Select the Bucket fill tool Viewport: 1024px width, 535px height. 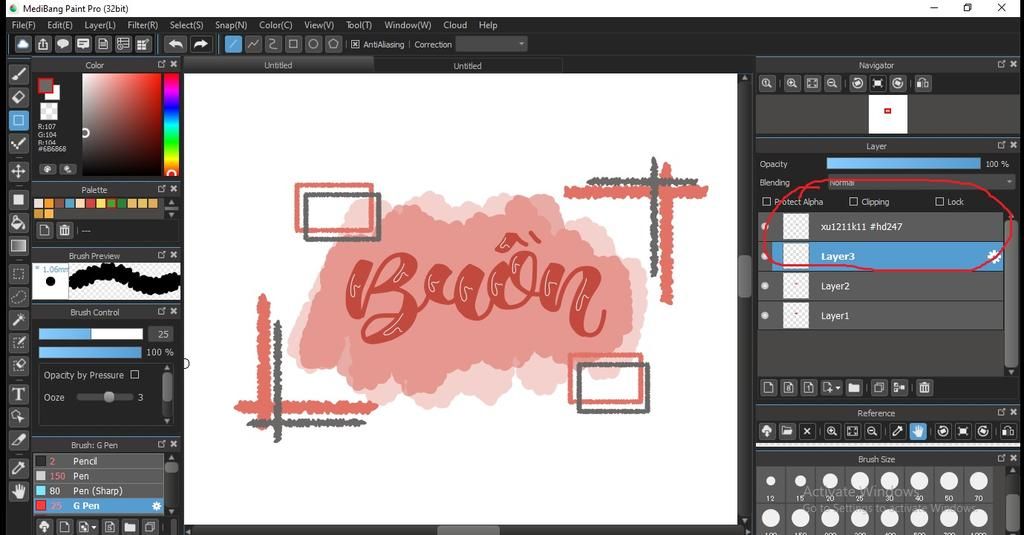pyautogui.click(x=18, y=223)
